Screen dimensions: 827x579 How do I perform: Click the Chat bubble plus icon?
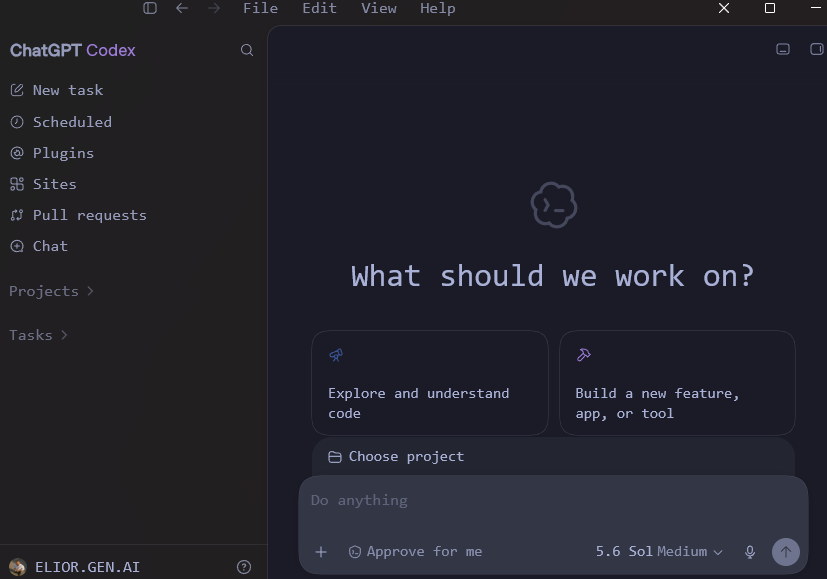(17, 246)
